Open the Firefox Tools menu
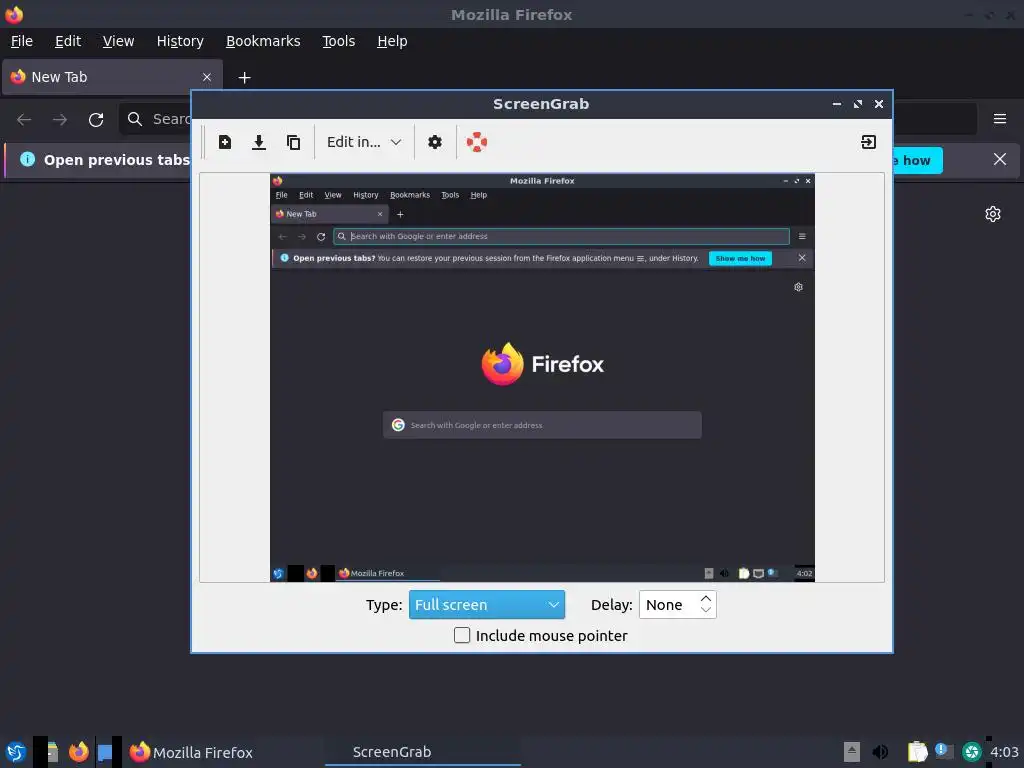Viewport: 1024px width, 768px height. tap(338, 41)
